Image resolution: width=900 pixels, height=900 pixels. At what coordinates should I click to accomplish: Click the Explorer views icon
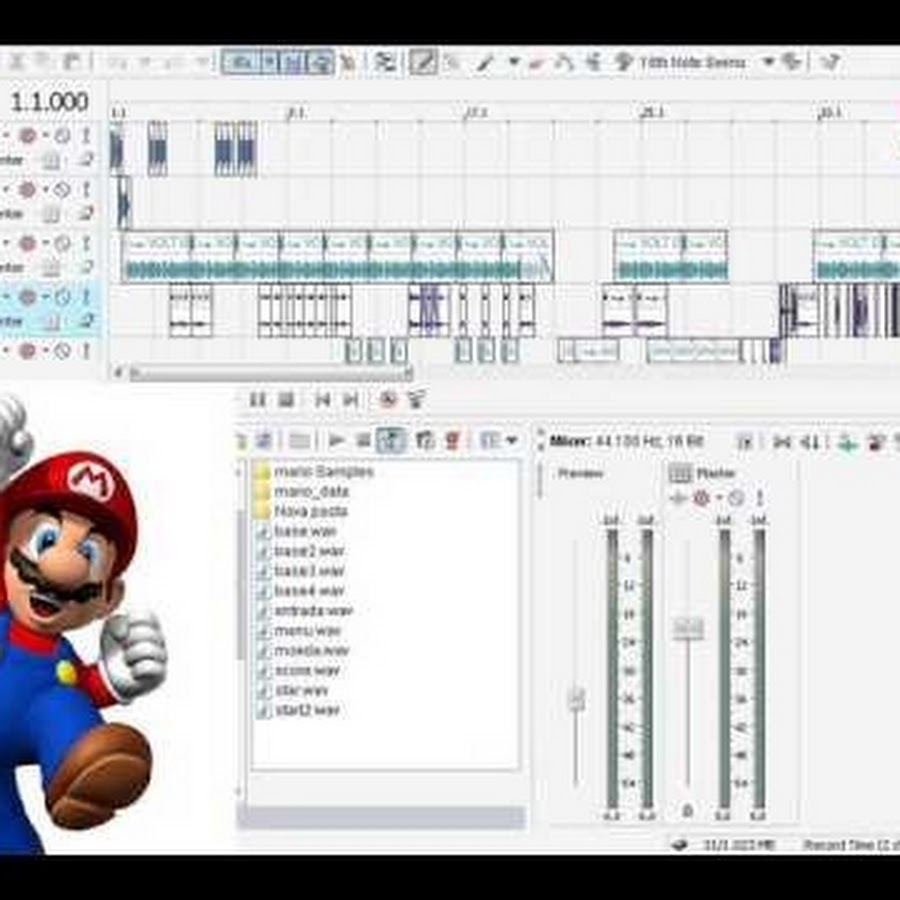(x=490, y=440)
